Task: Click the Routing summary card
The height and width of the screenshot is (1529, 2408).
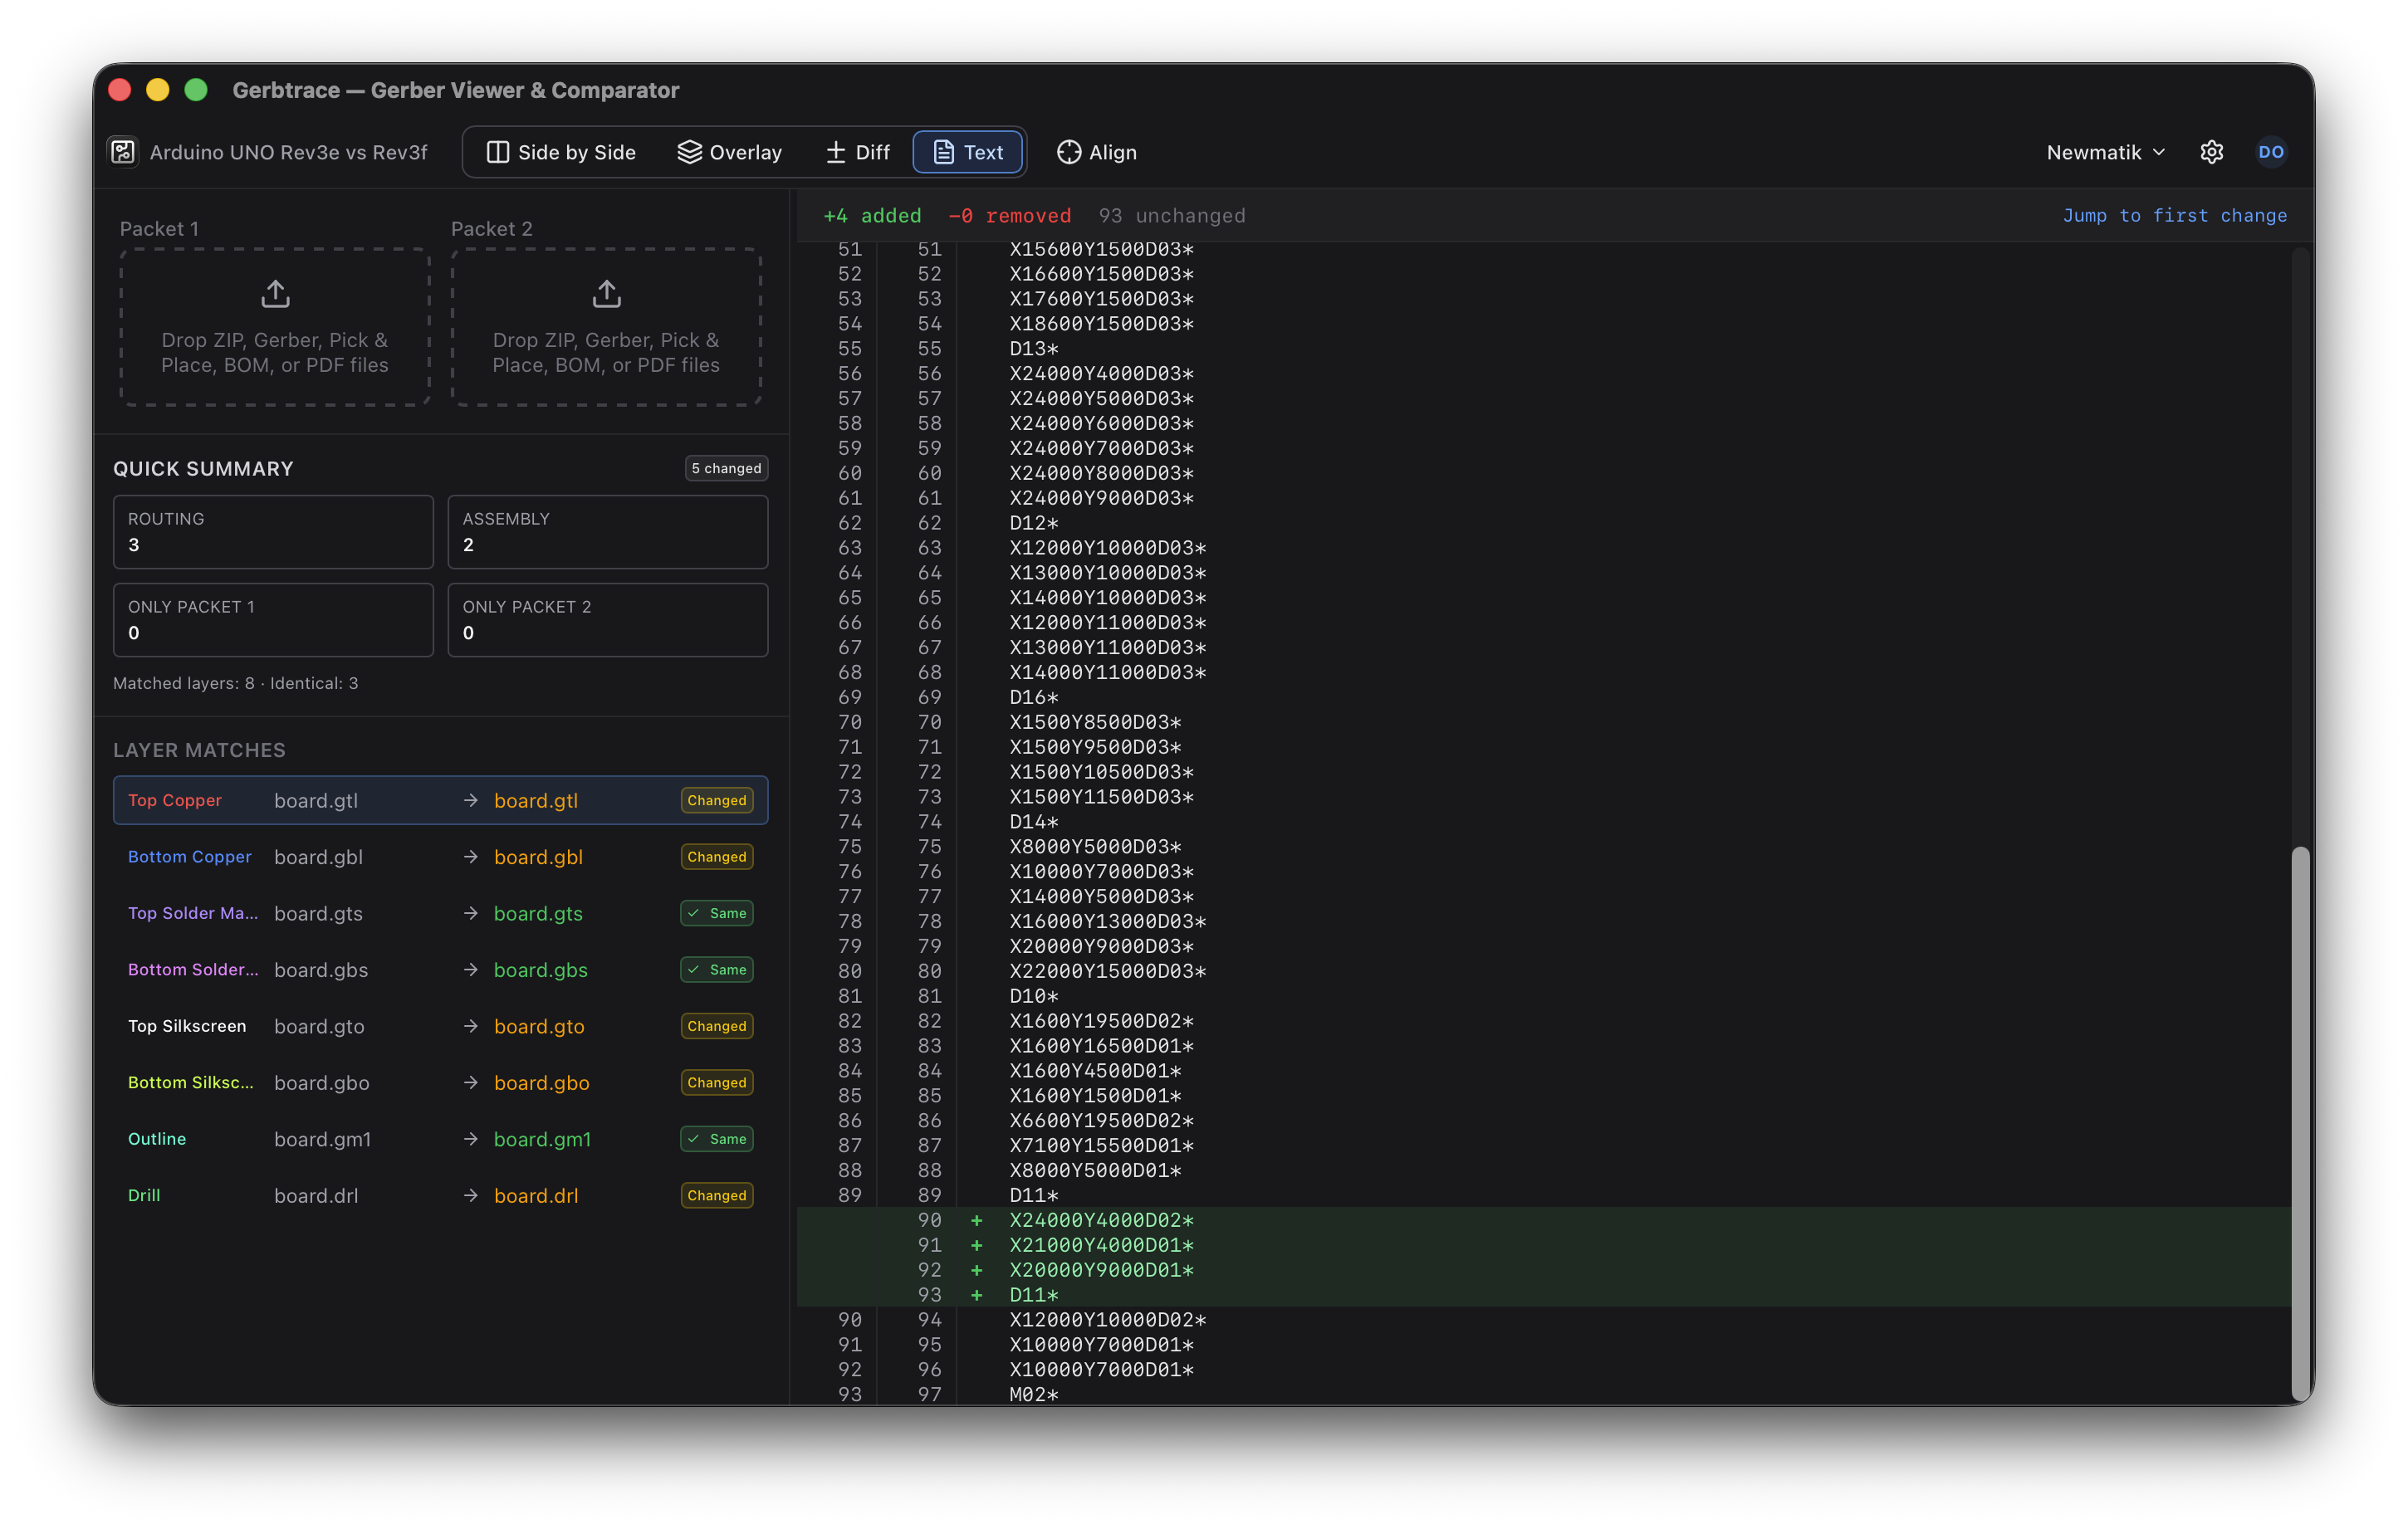Action: [273, 532]
